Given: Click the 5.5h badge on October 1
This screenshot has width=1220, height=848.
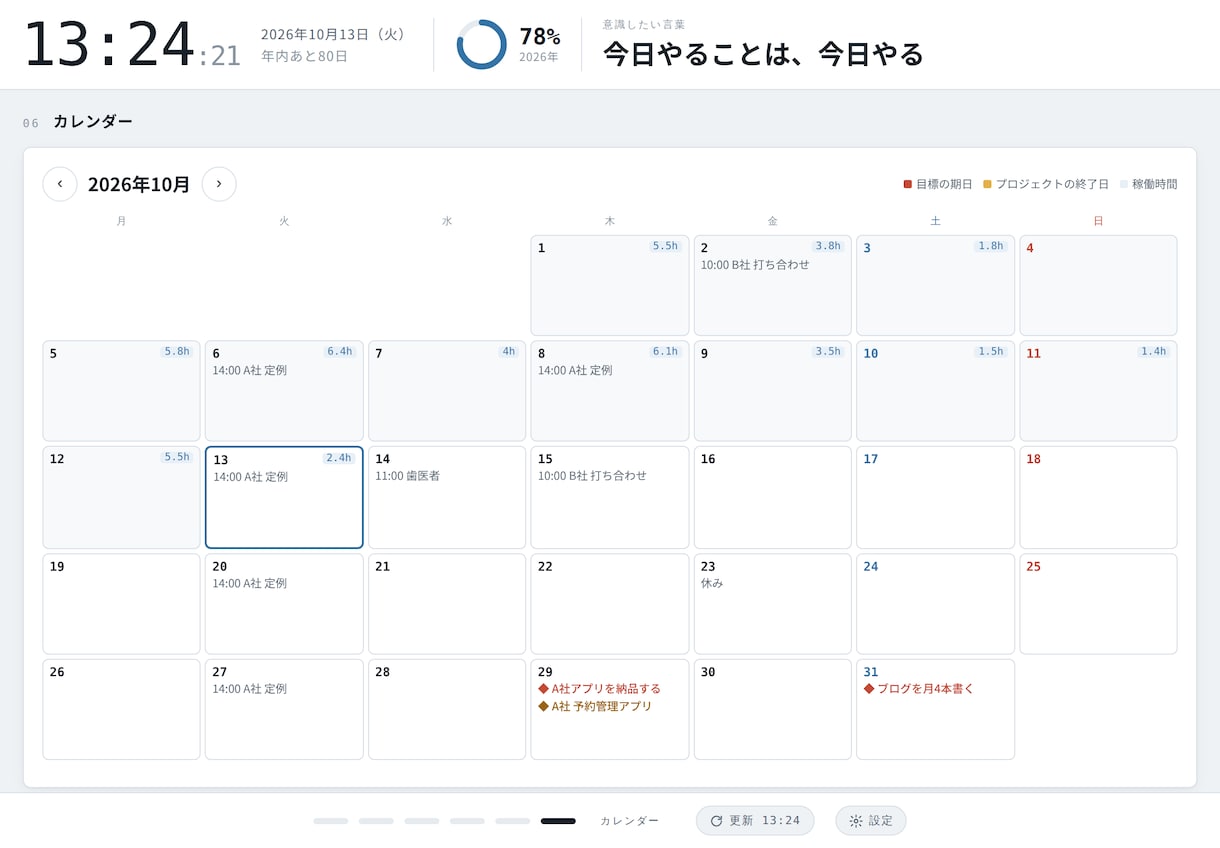Looking at the screenshot, I should pos(665,246).
